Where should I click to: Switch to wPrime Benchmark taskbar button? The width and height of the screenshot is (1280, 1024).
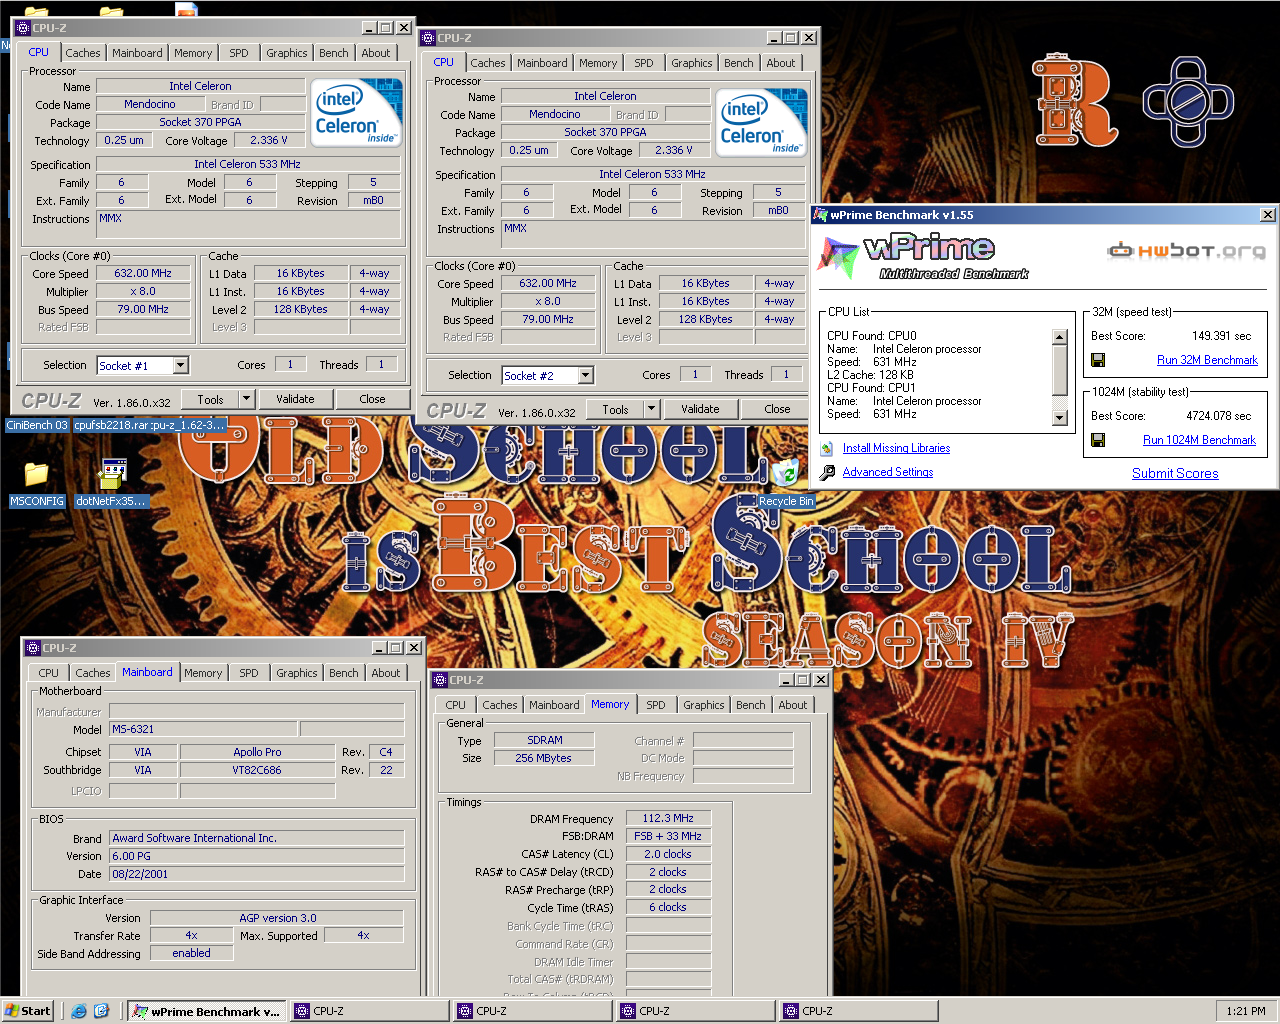[207, 1011]
